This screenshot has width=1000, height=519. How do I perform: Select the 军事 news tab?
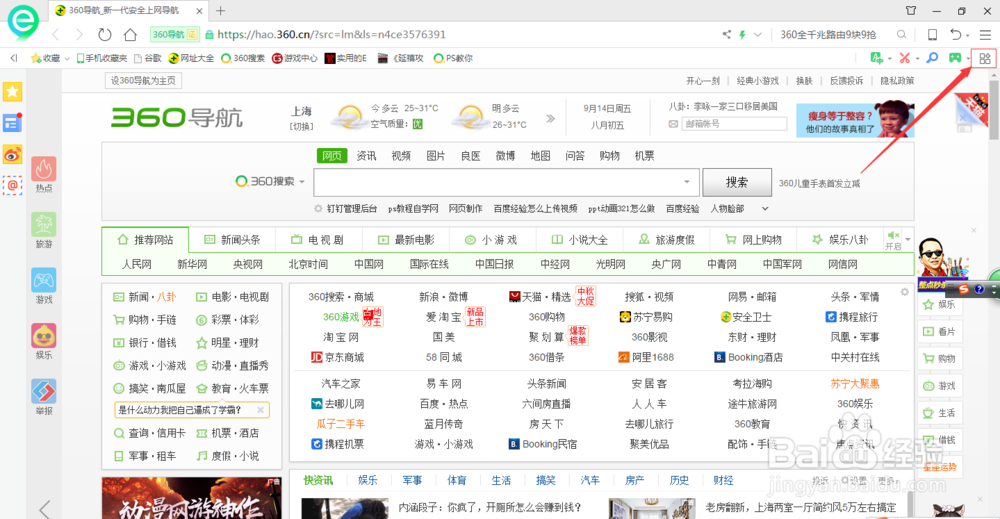coord(412,480)
